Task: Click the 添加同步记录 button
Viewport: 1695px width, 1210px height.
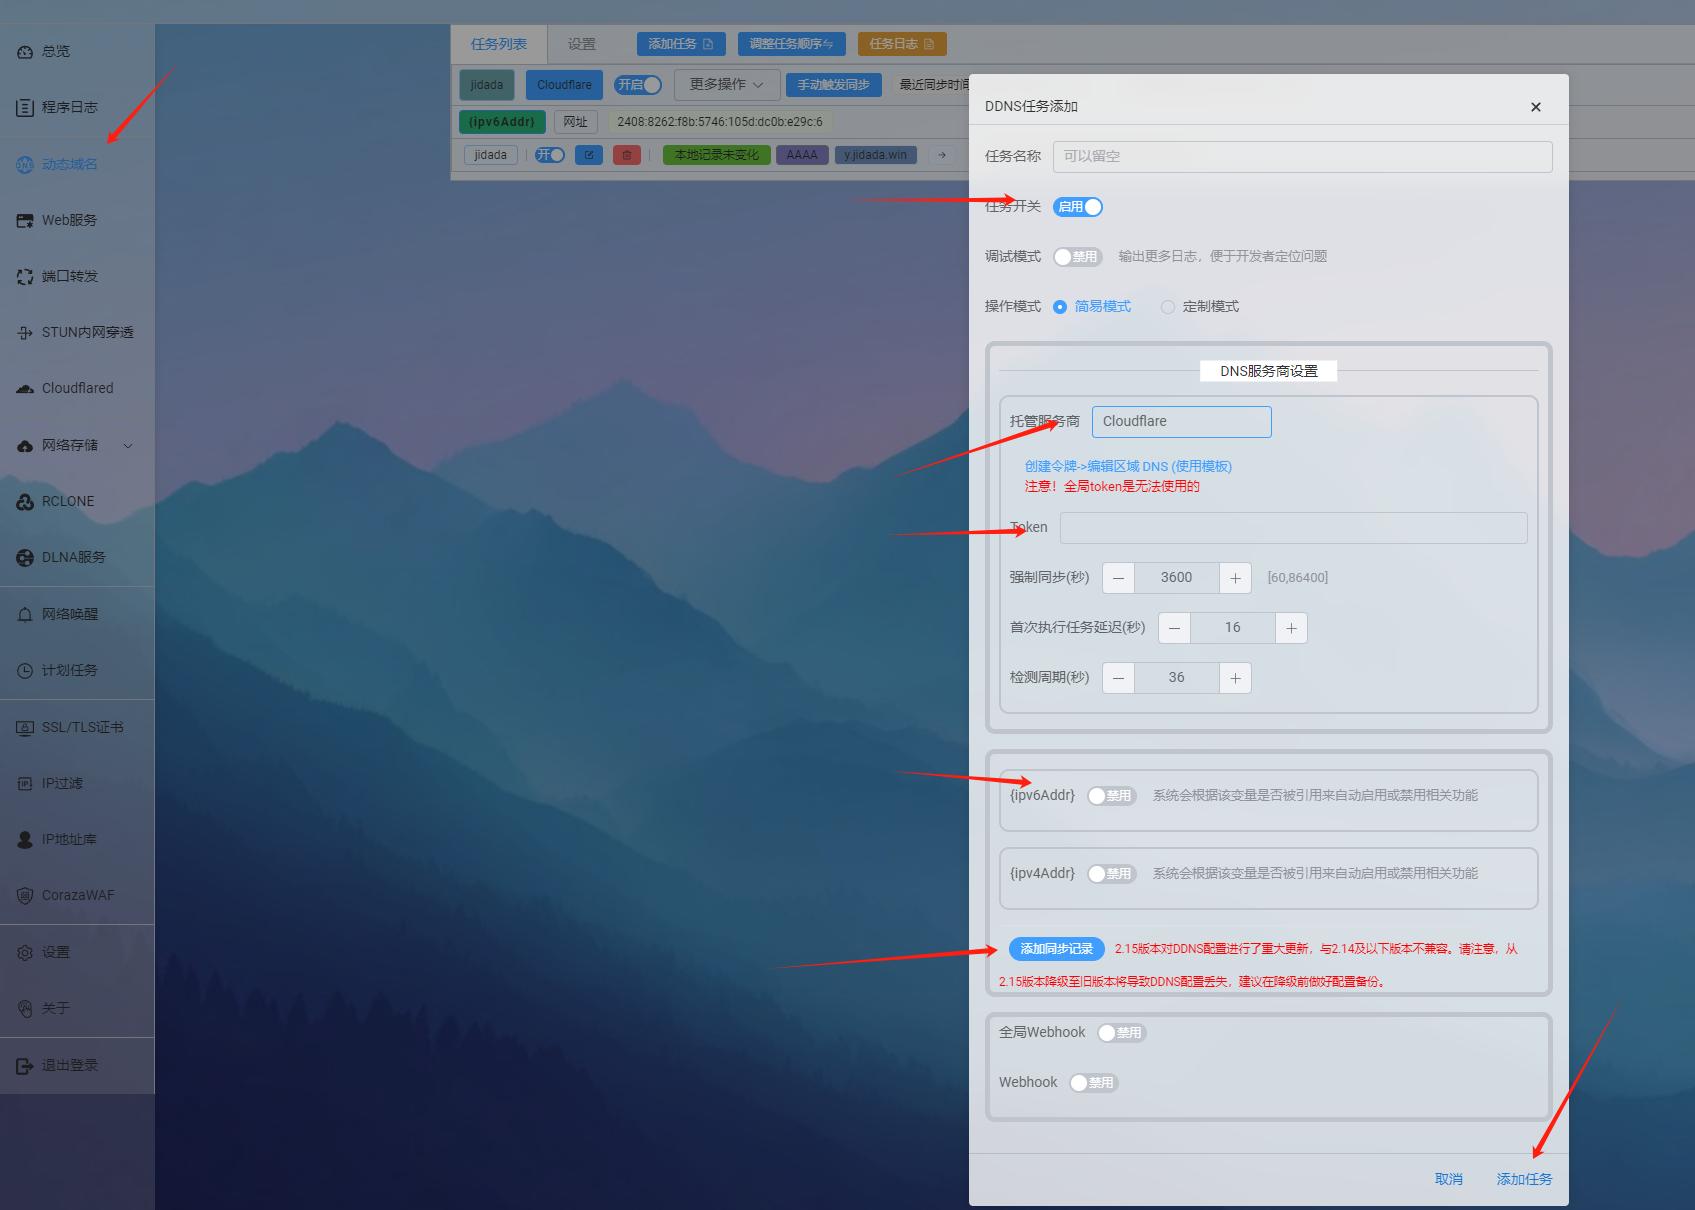Action: tap(1056, 949)
